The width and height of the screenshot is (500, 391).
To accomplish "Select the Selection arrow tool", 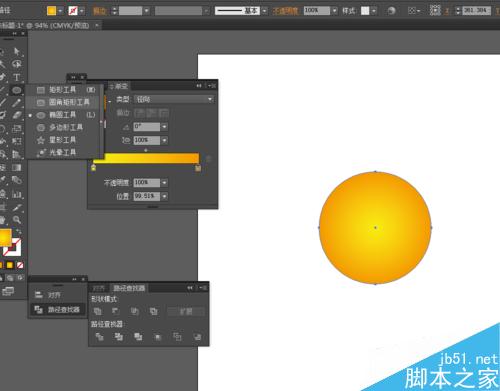I will click(x=16, y=51).
